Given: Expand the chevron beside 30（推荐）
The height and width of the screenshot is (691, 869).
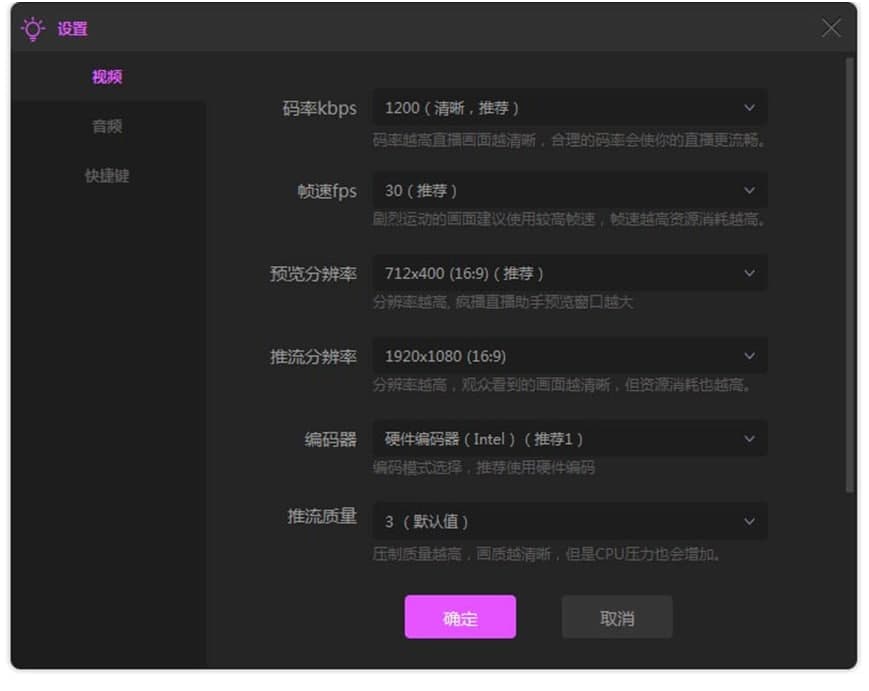Looking at the screenshot, I should (x=750, y=190).
